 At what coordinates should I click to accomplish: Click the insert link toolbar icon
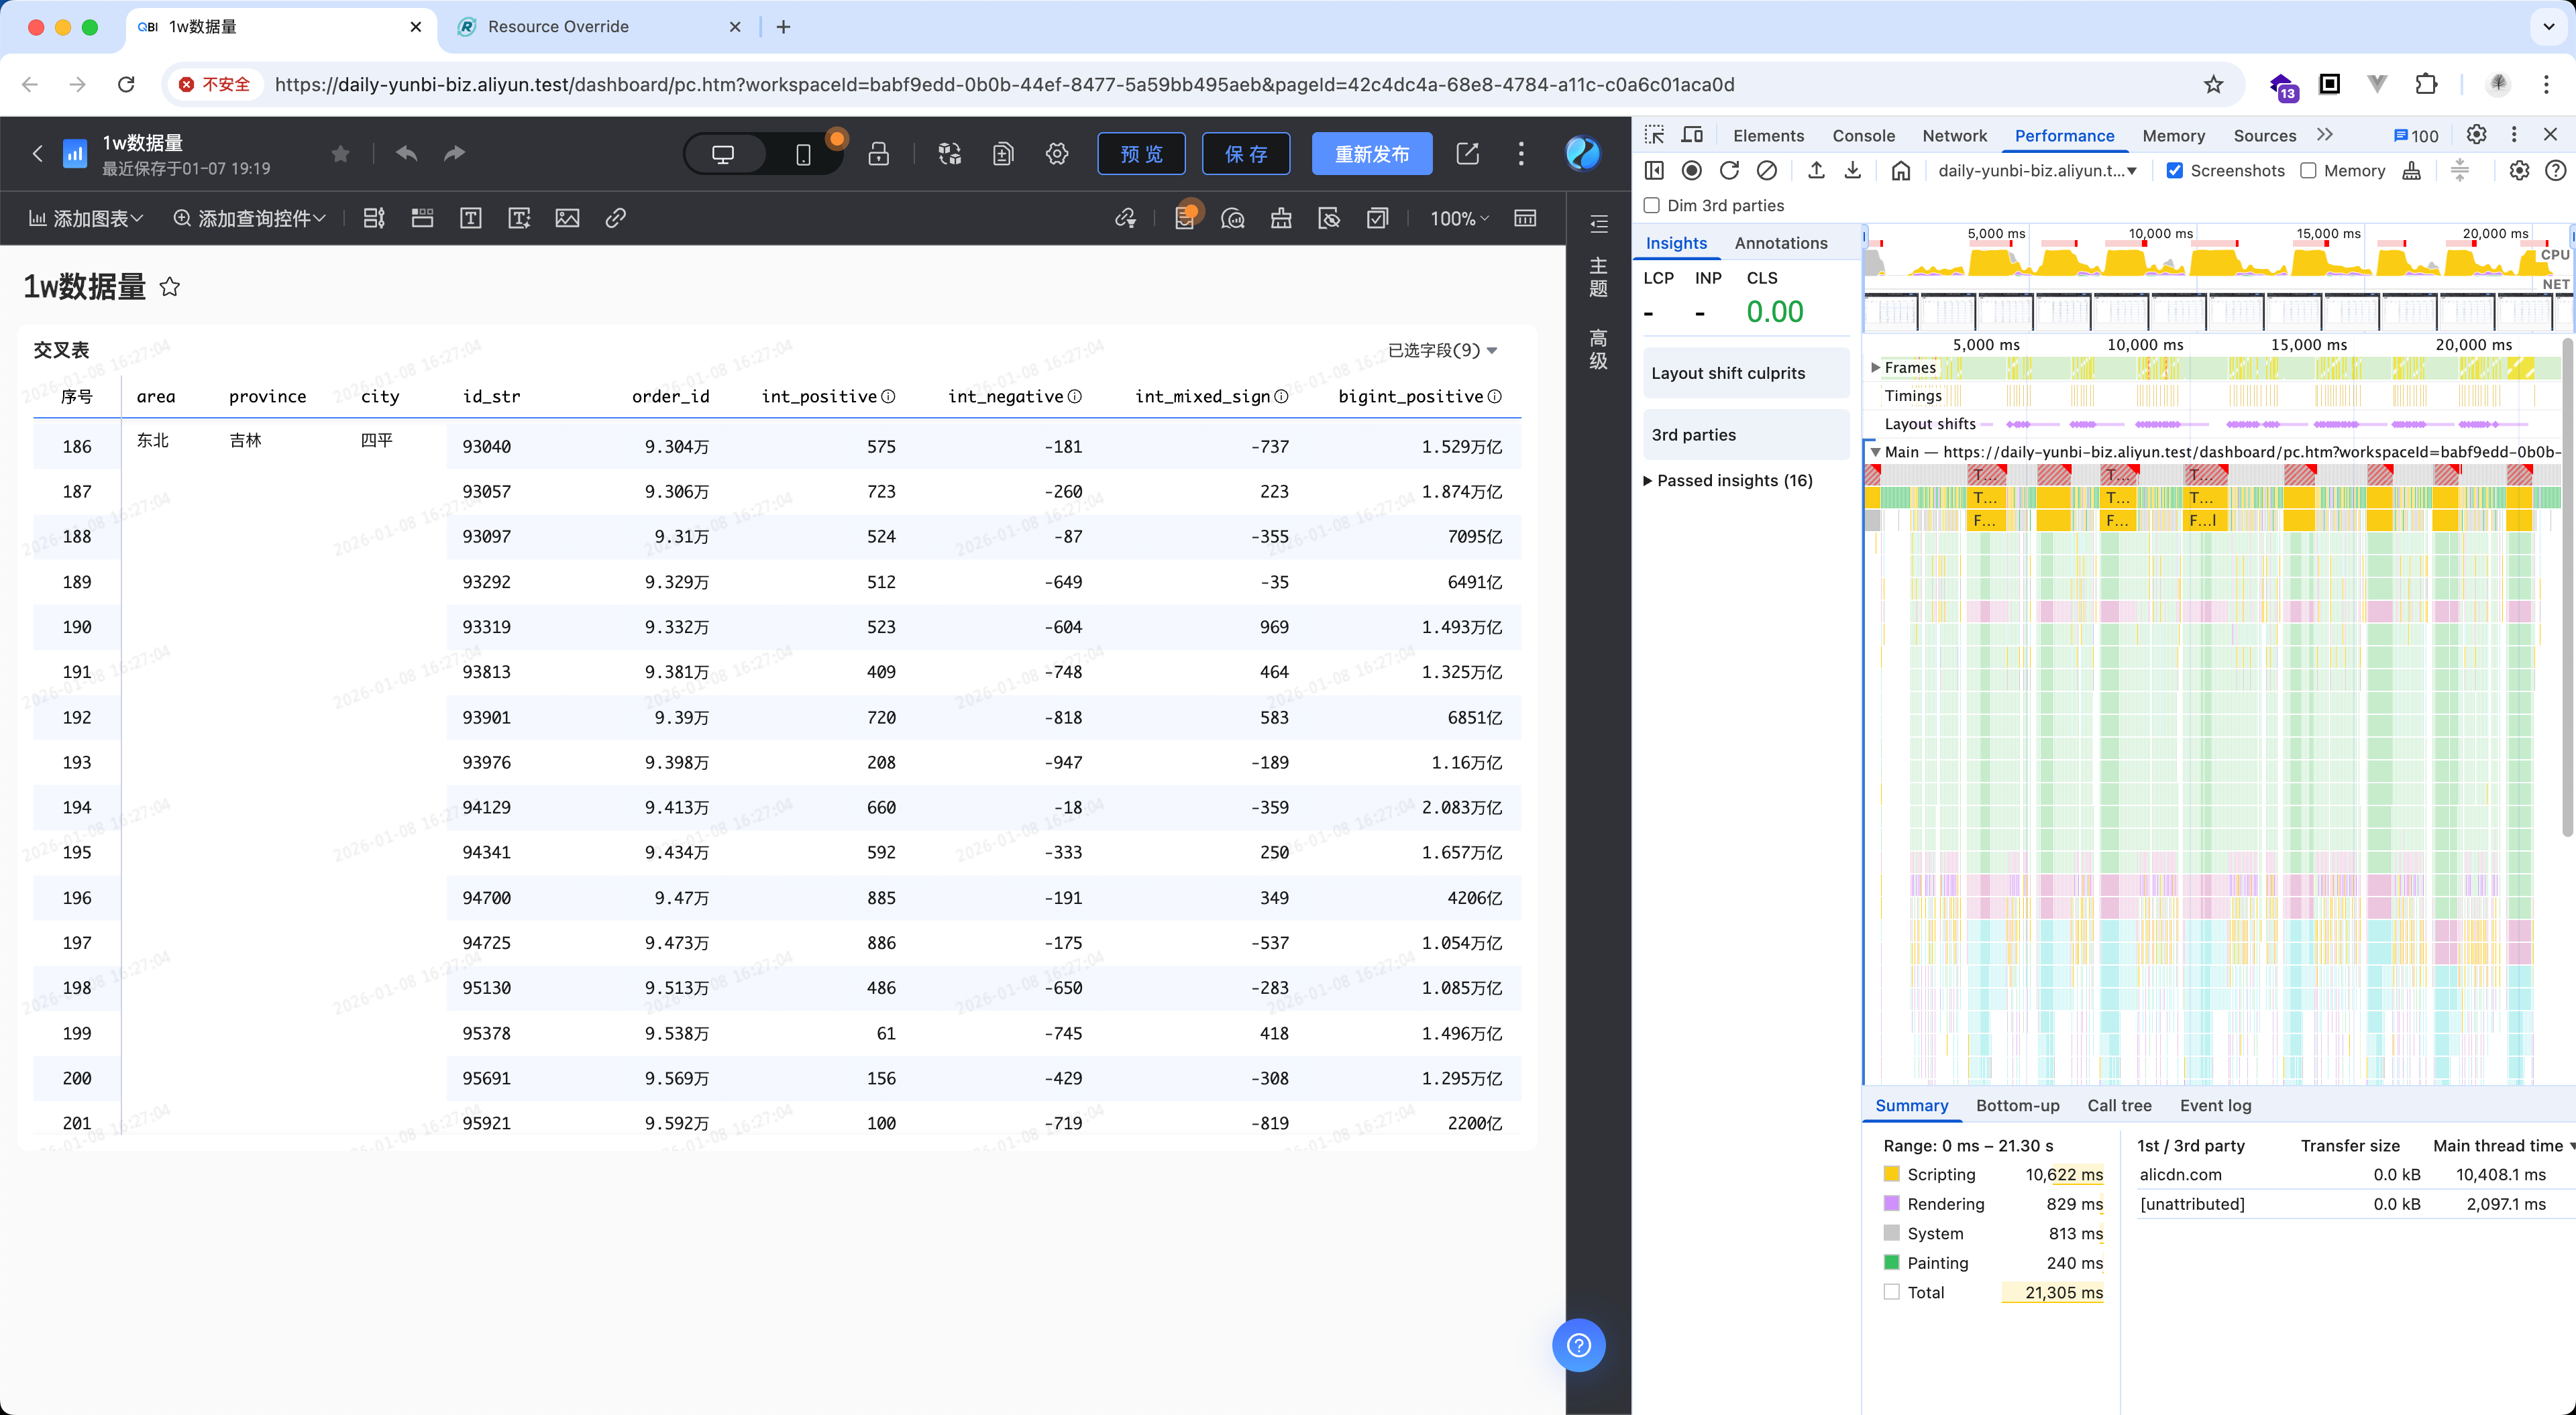[615, 218]
